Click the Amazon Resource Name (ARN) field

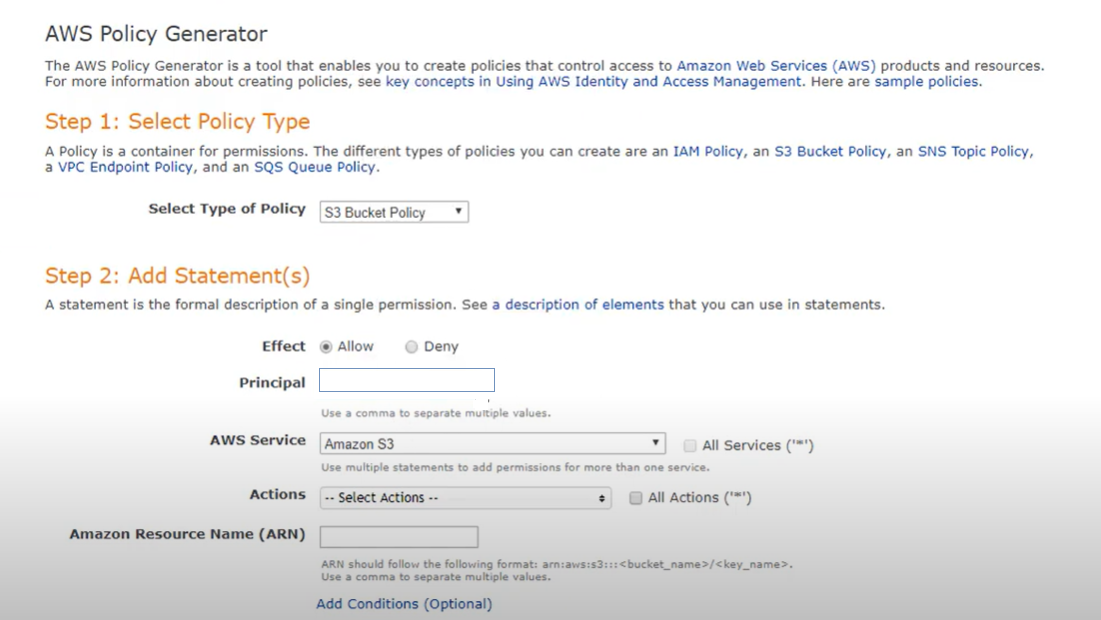[x=397, y=536]
